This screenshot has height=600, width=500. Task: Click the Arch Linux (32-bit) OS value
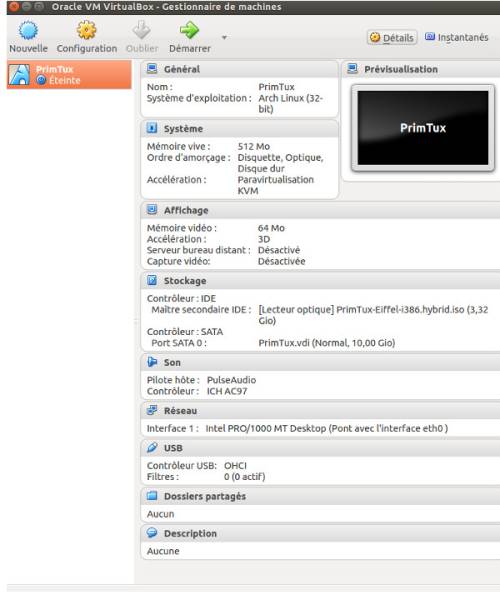click(290, 103)
